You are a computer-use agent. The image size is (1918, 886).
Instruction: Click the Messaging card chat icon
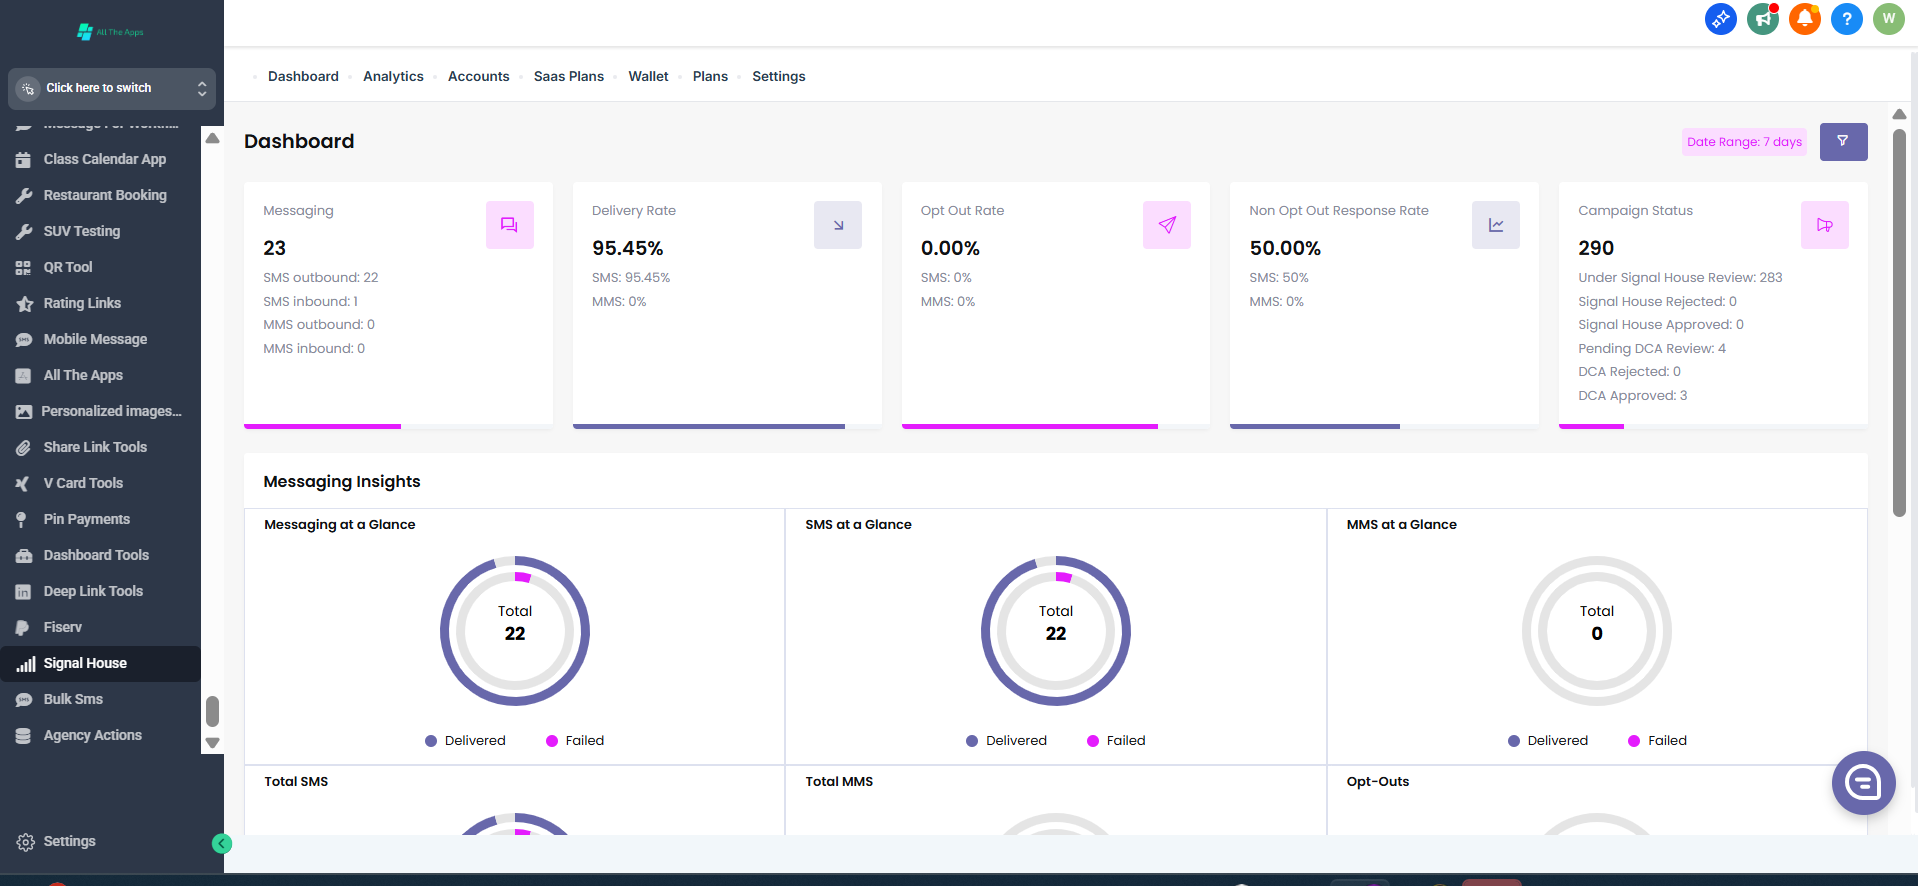(x=509, y=225)
